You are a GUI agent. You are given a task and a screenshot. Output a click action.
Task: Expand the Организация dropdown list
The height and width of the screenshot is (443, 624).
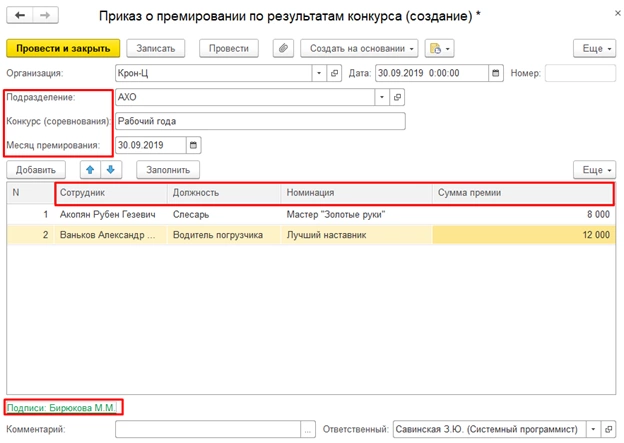[319, 73]
